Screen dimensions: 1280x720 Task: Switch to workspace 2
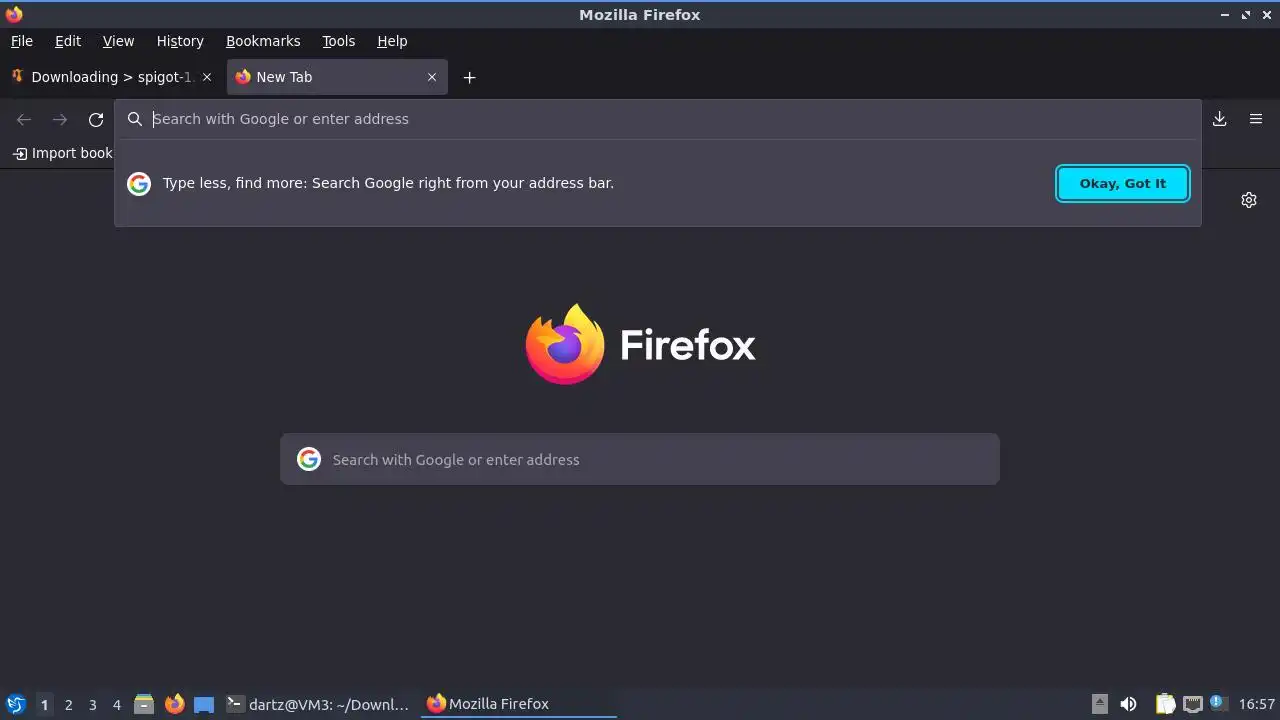click(68, 705)
